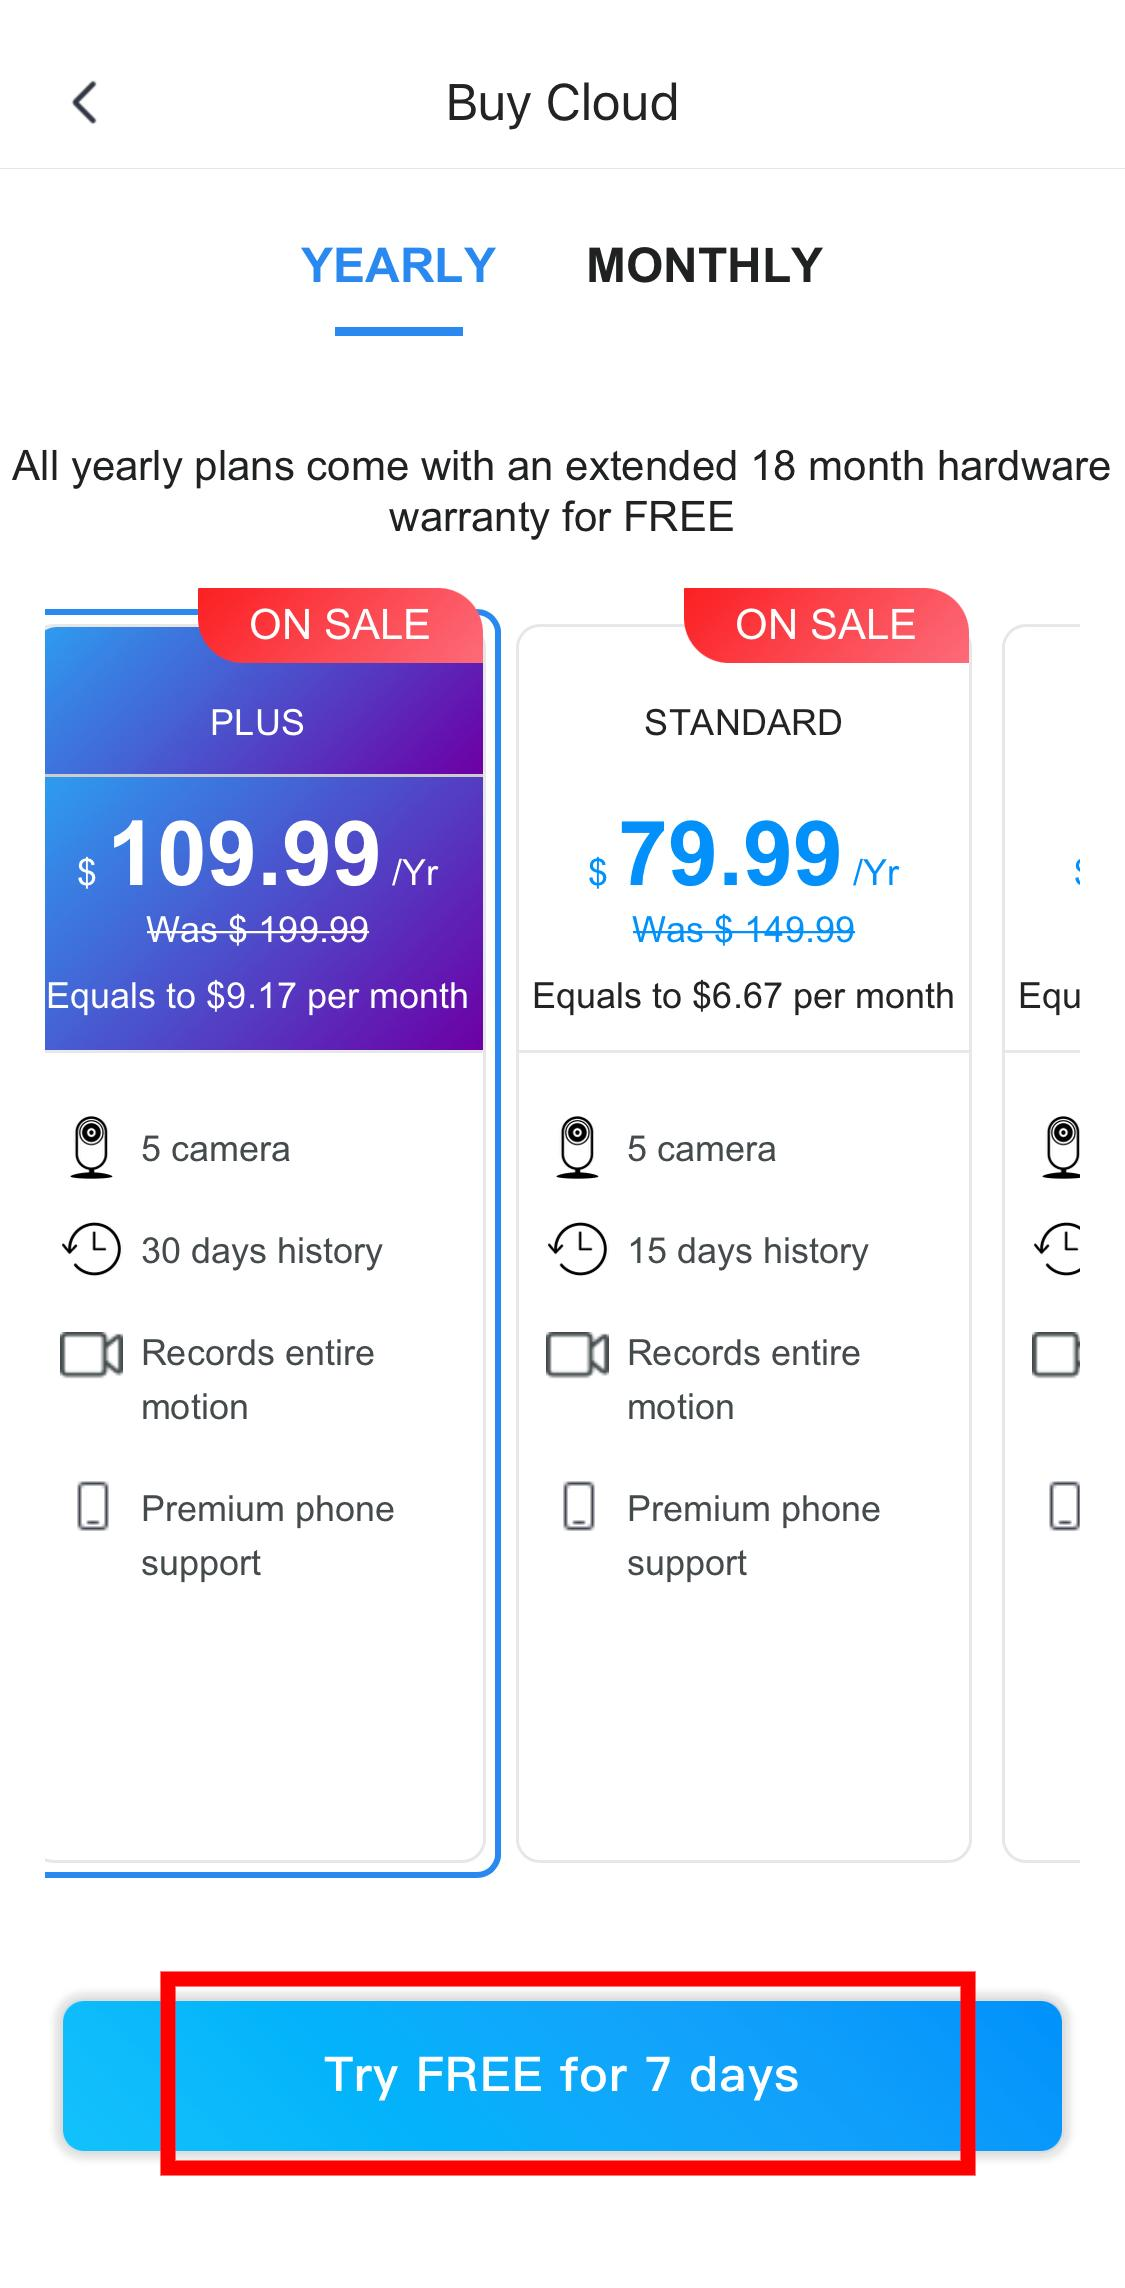Tap the phone icon in STANDARD plan
Viewport: 1125px width, 2288px height.
578,1506
